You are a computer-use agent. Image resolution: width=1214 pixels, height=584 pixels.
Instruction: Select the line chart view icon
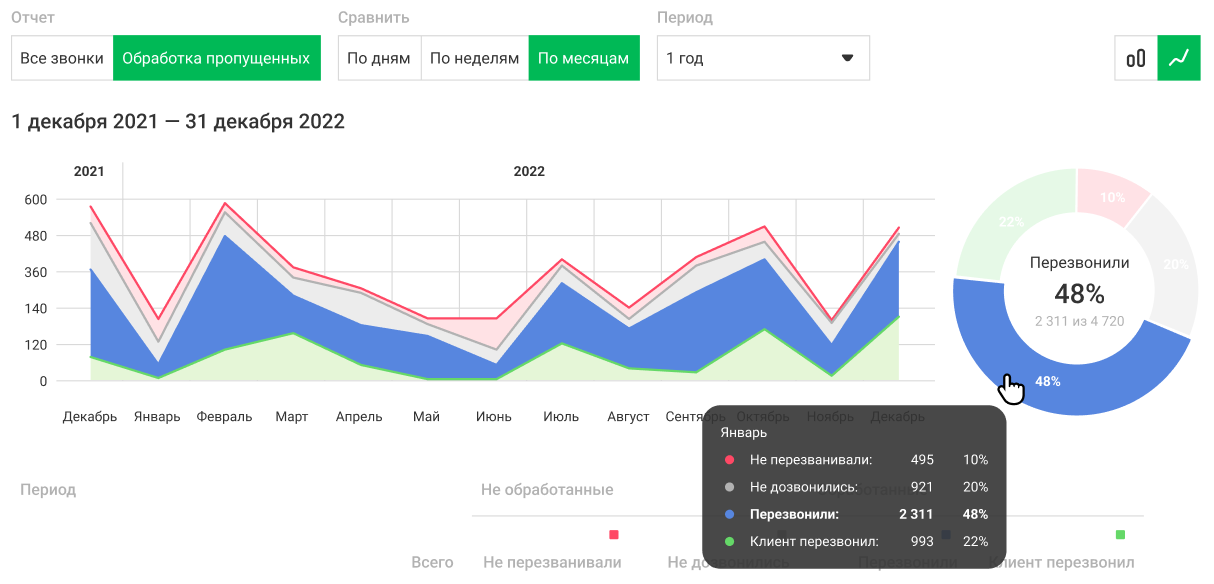(1179, 58)
